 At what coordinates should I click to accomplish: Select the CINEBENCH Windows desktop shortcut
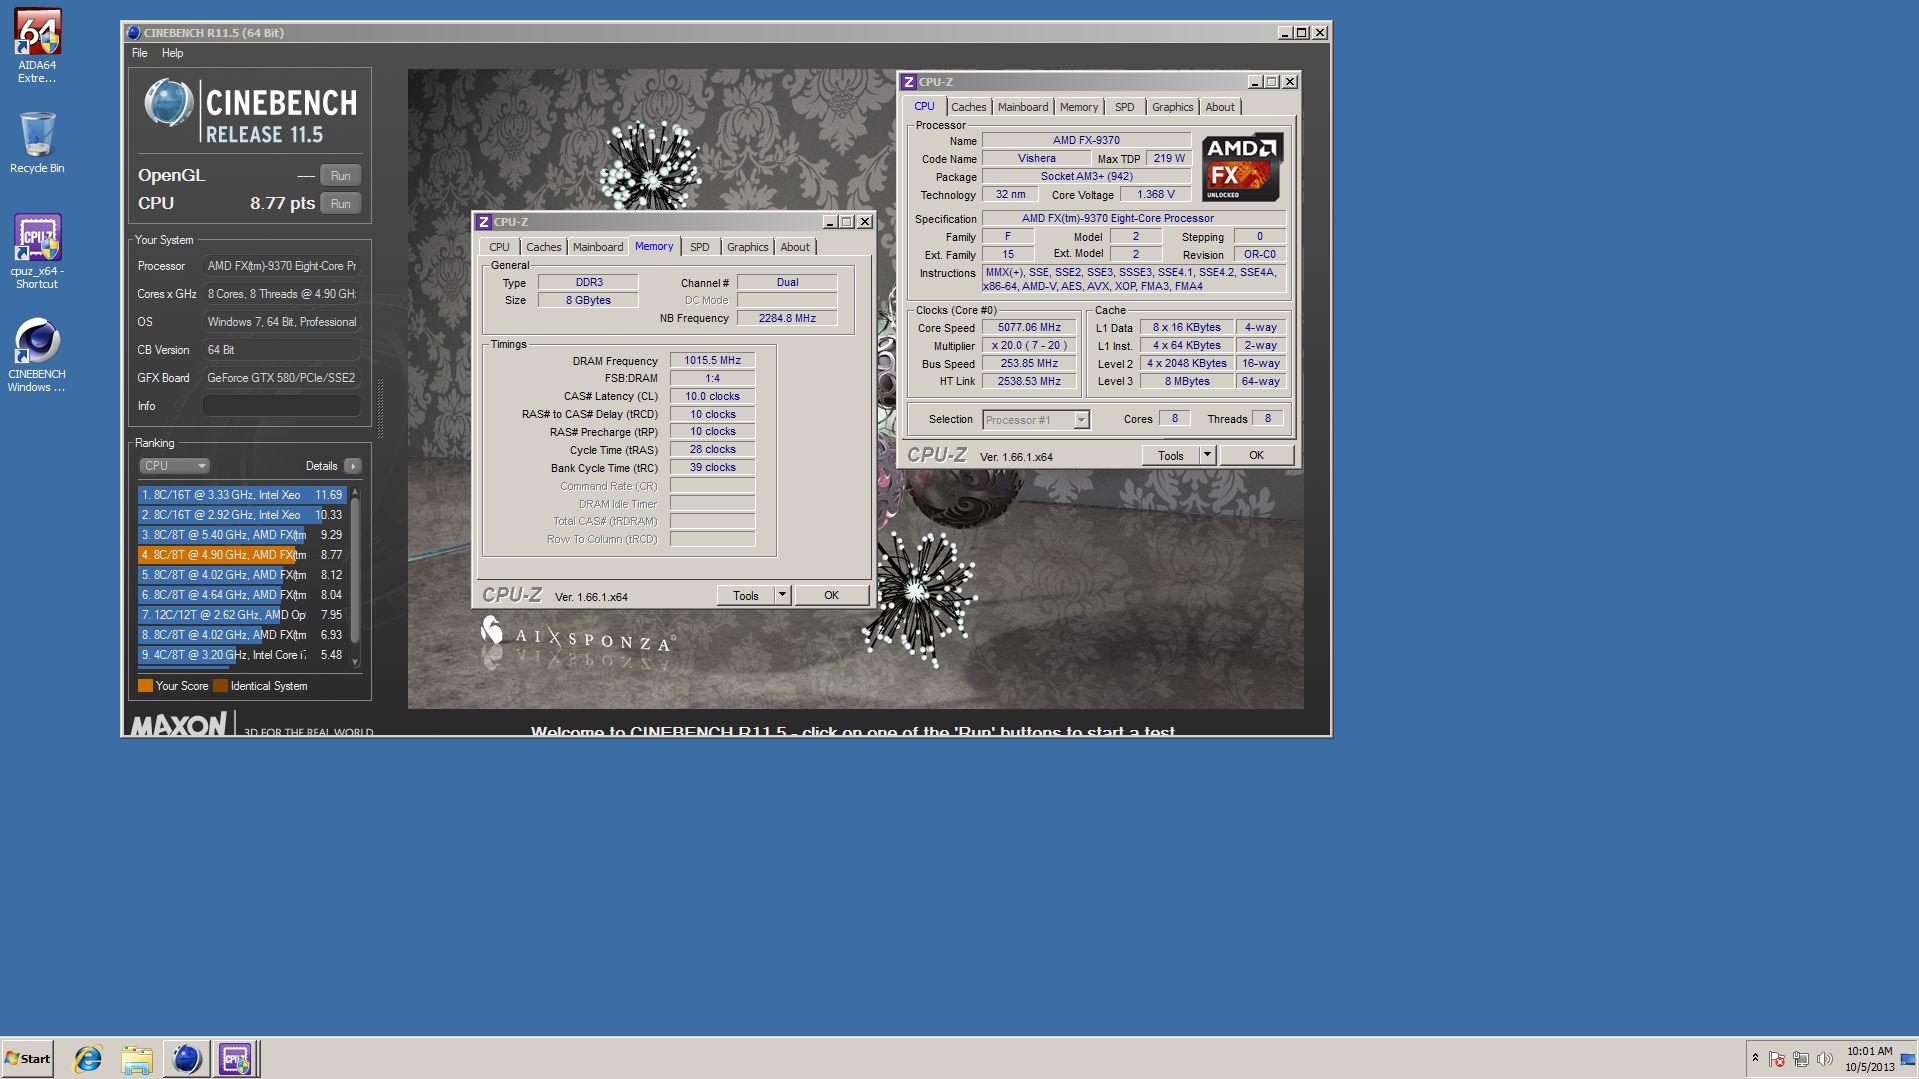pos(37,356)
